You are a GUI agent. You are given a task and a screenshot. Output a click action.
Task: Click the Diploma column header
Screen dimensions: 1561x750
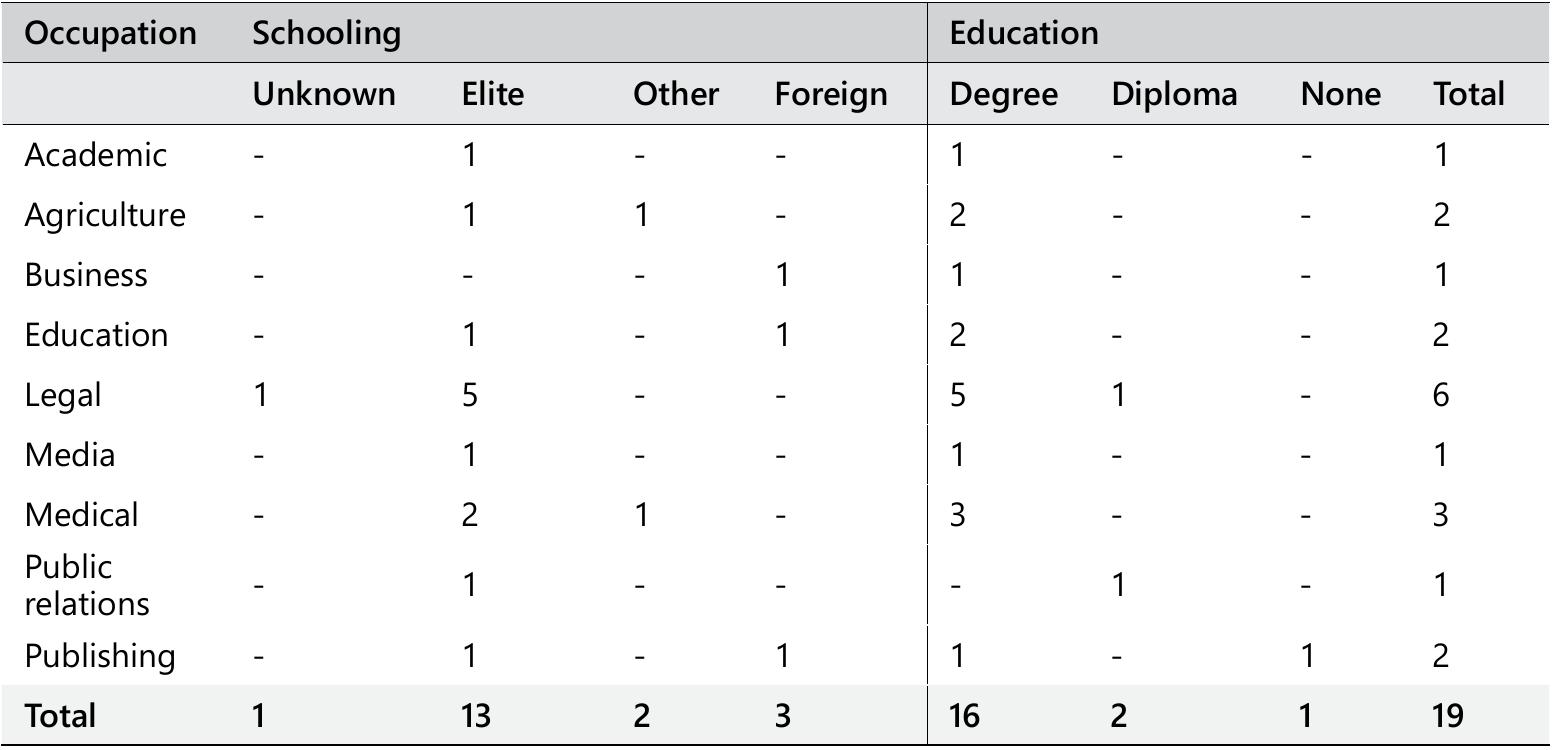(1174, 94)
